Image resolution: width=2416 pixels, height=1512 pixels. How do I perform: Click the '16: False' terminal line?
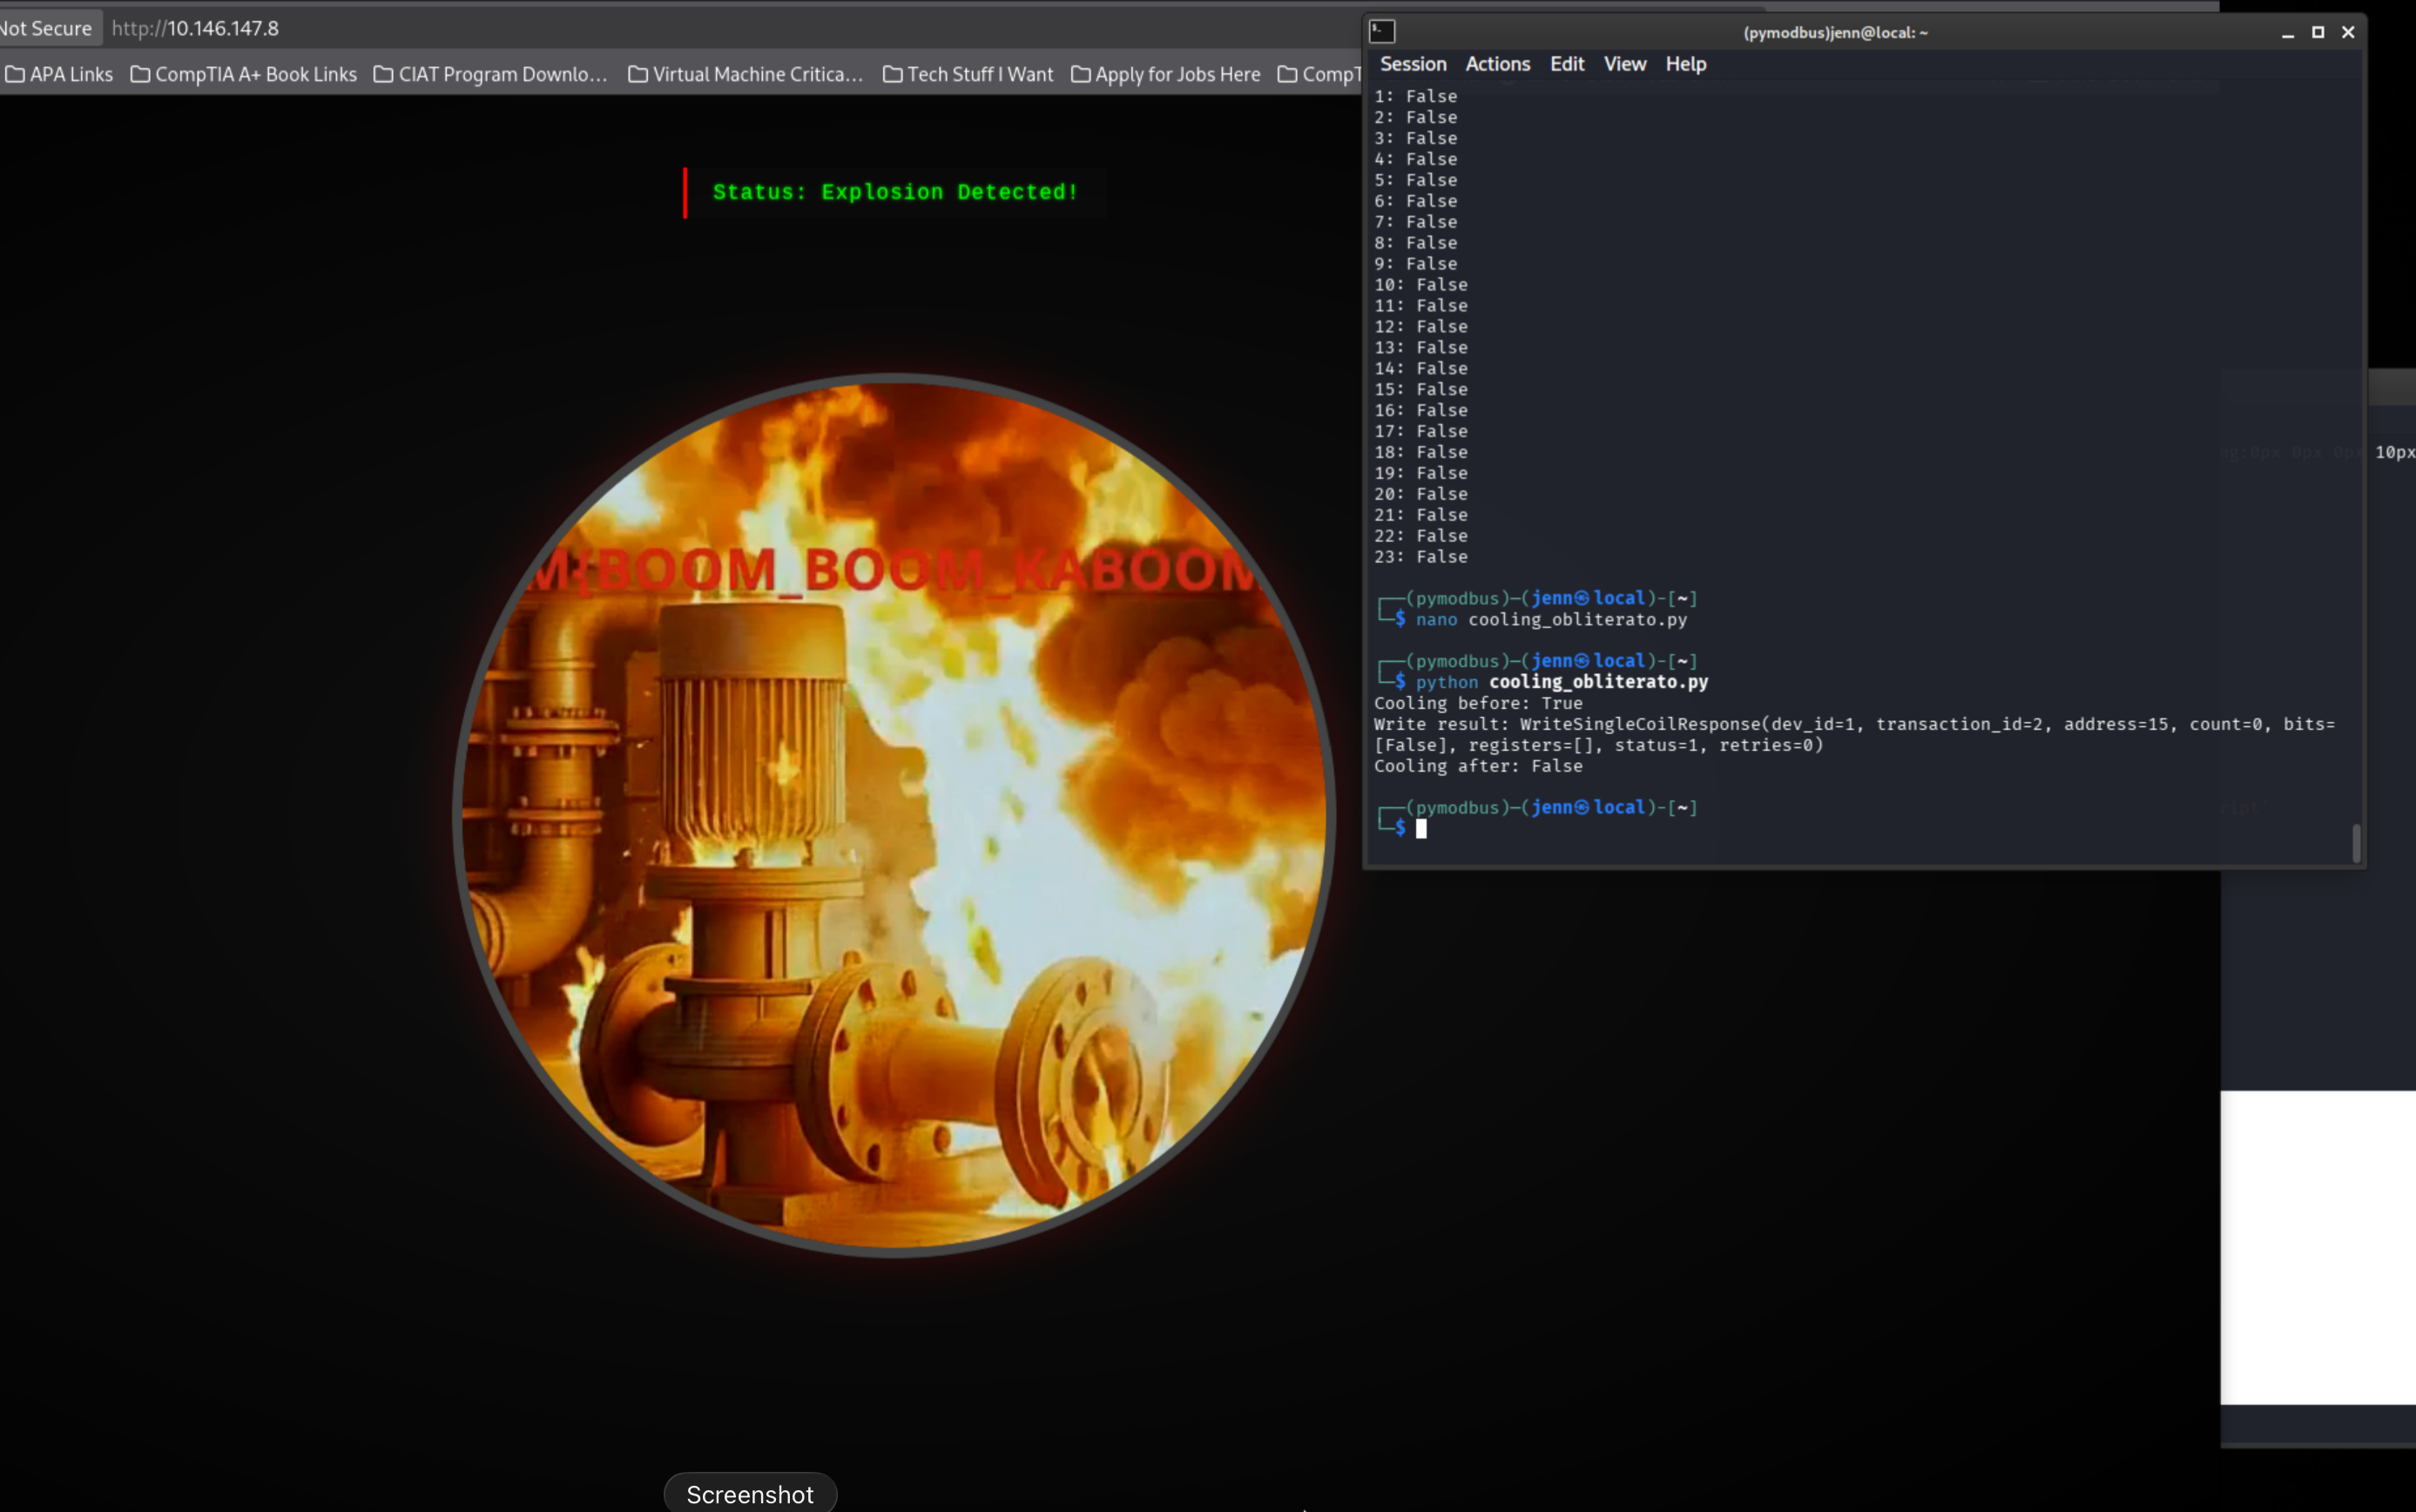pos(1421,410)
